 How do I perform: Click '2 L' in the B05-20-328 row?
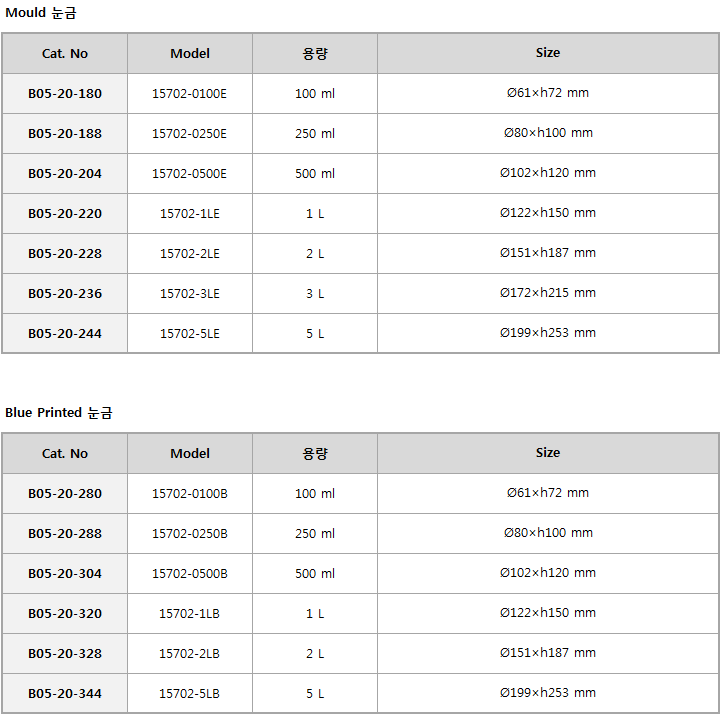point(315,654)
